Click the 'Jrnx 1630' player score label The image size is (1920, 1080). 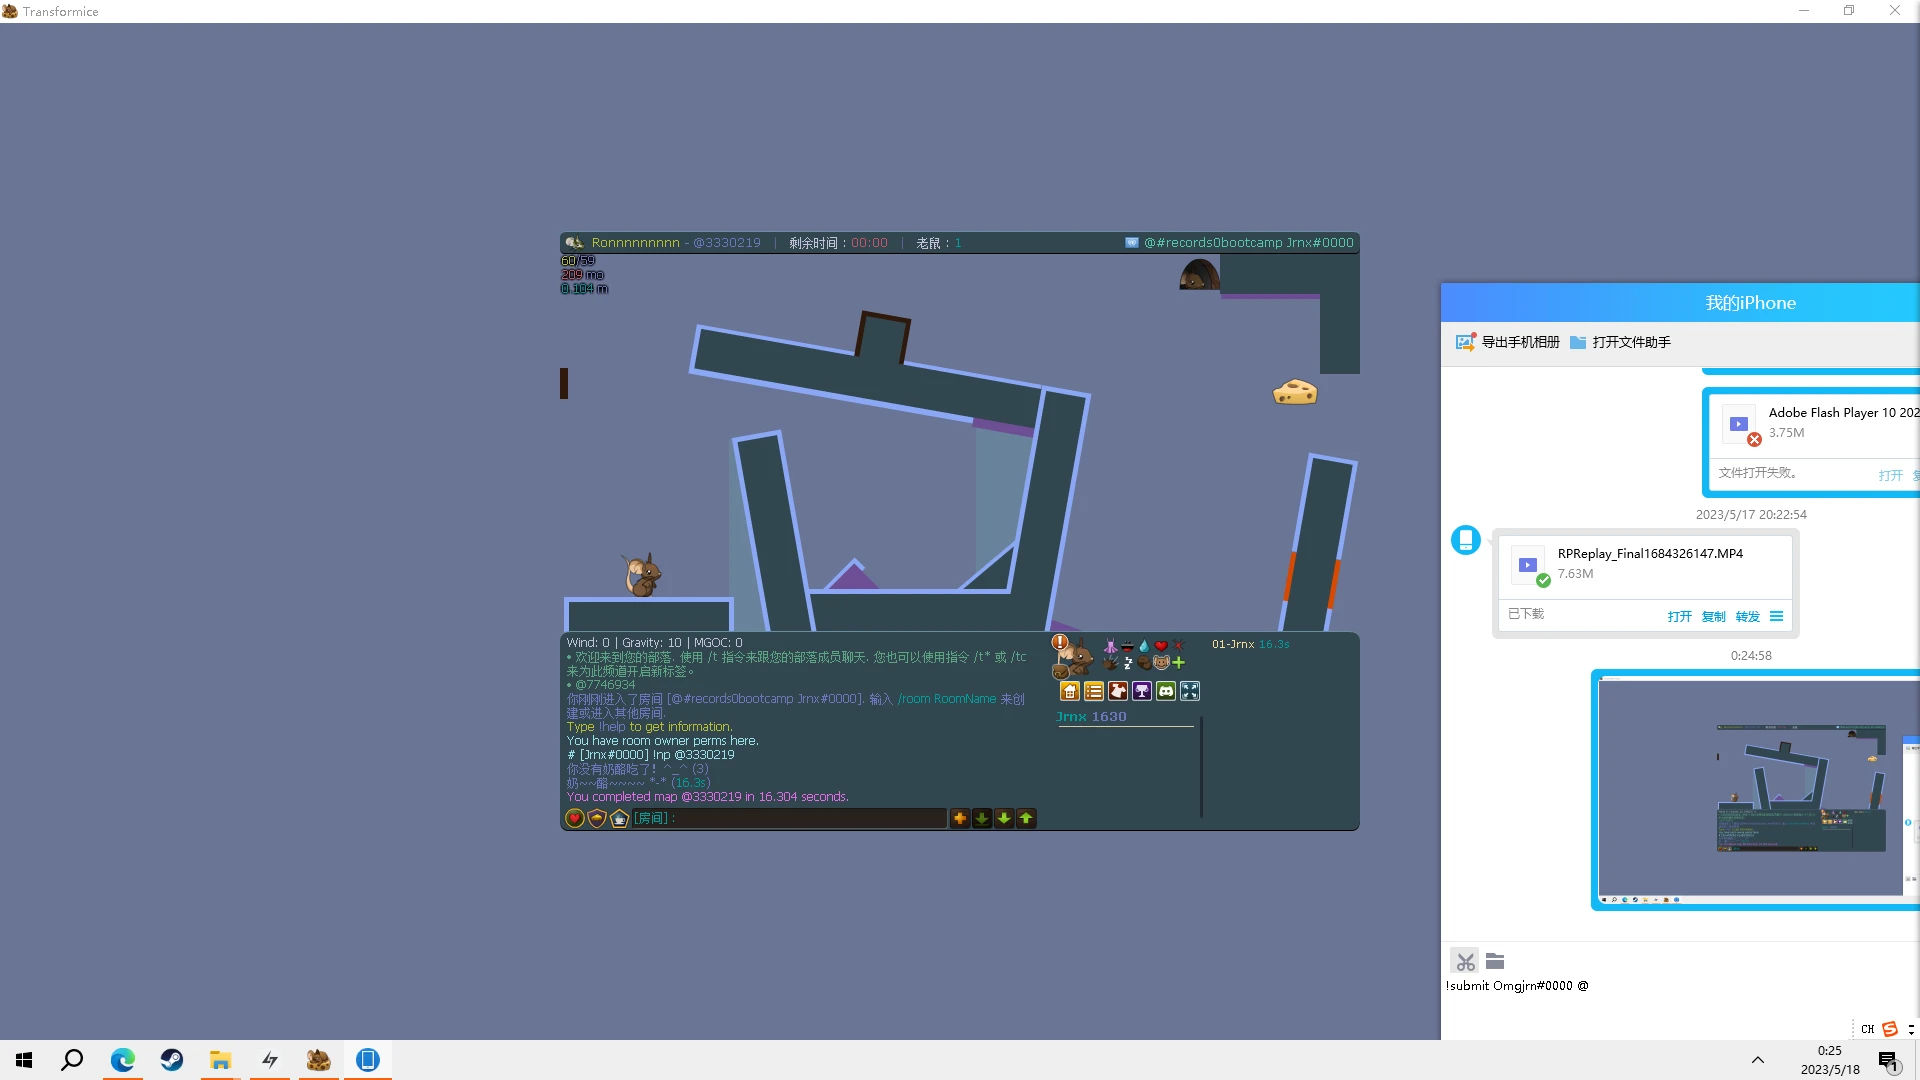coord(1091,717)
